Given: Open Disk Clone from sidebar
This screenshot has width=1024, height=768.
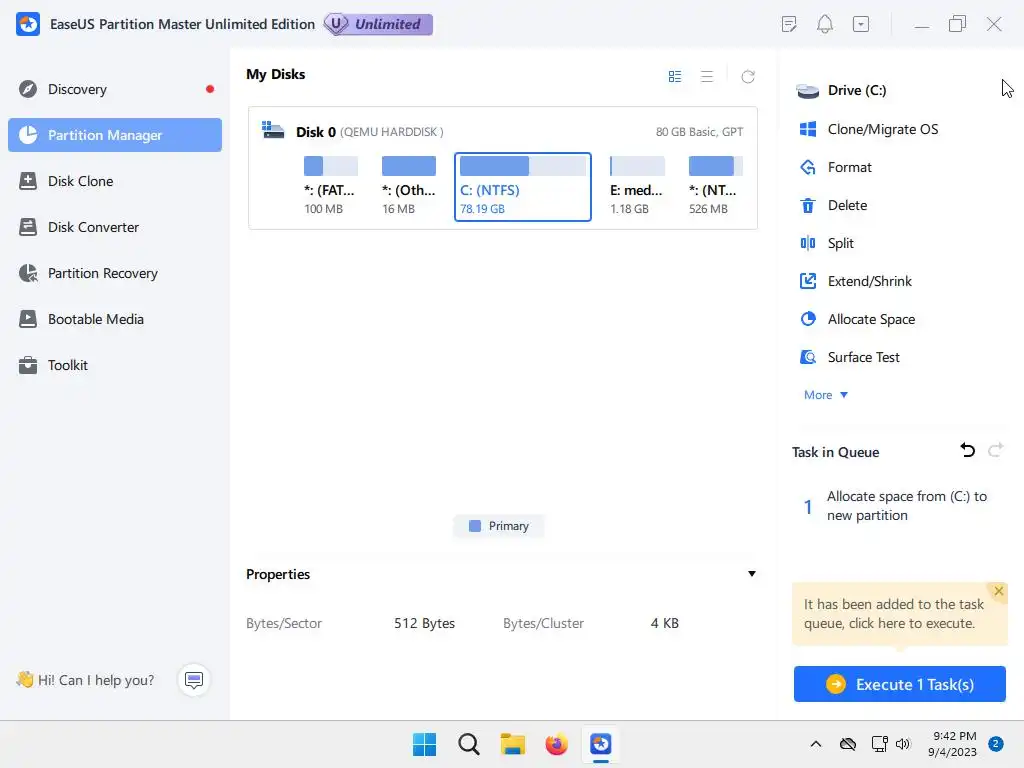Looking at the screenshot, I should [114, 181].
